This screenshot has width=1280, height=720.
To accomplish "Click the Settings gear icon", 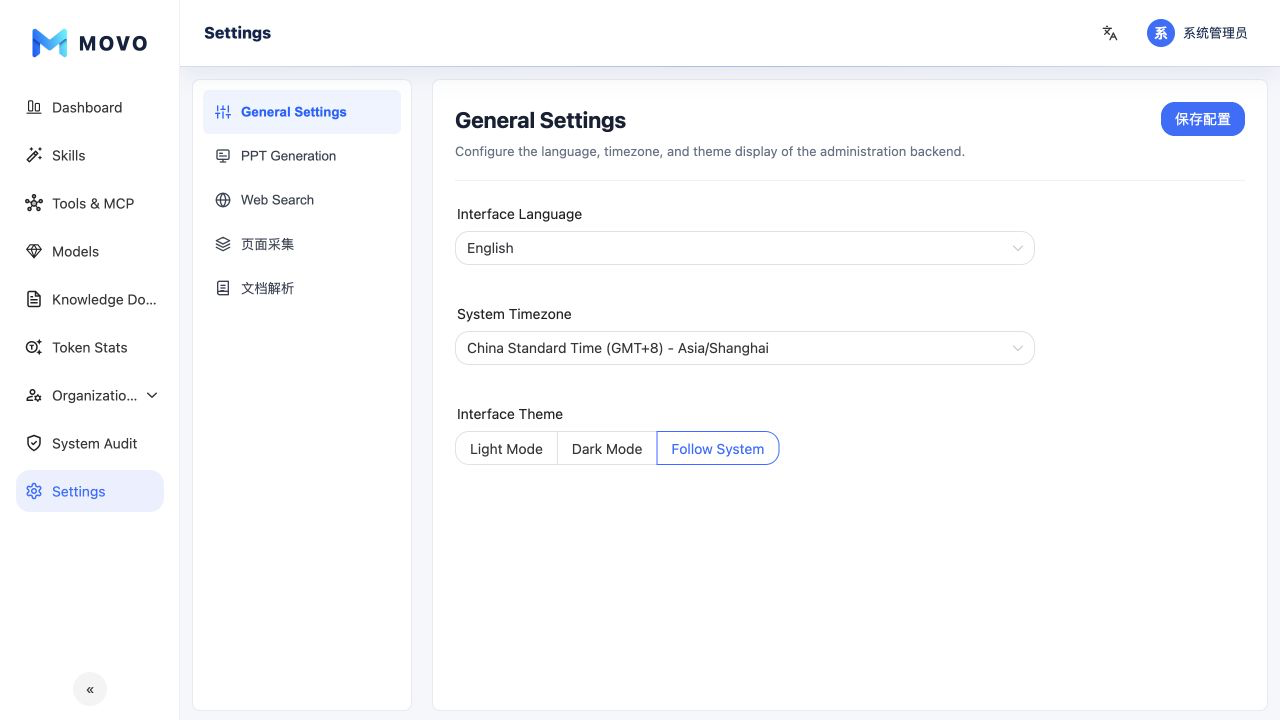I will pos(34,491).
